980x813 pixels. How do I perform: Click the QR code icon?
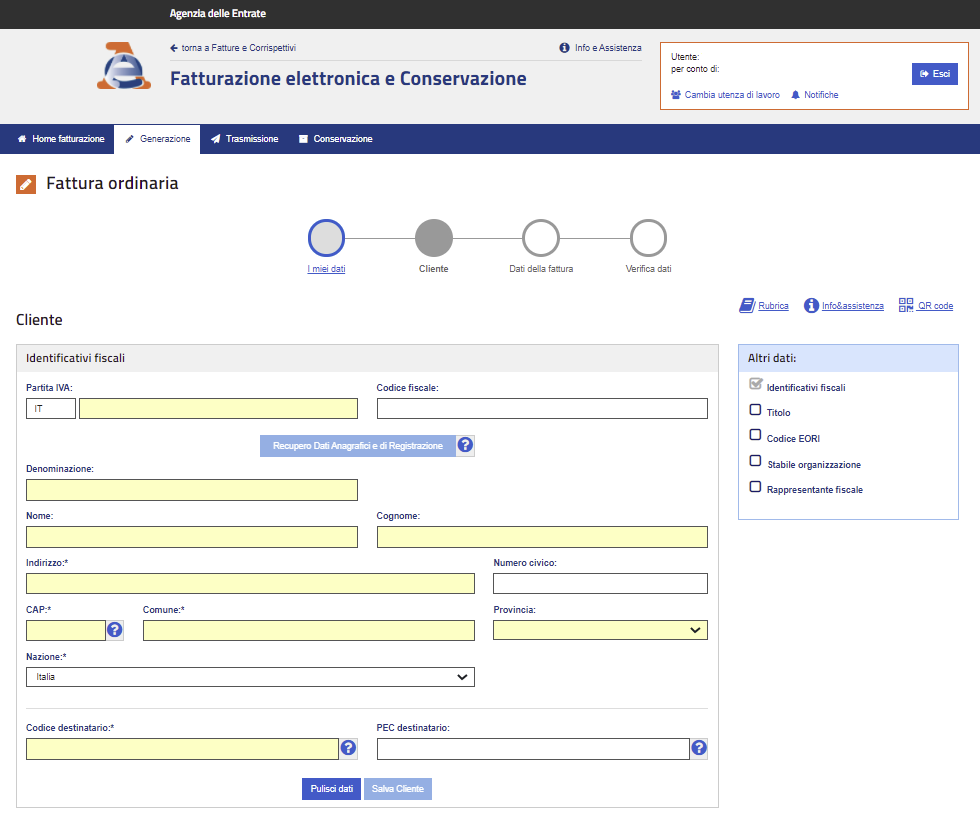click(x=906, y=305)
